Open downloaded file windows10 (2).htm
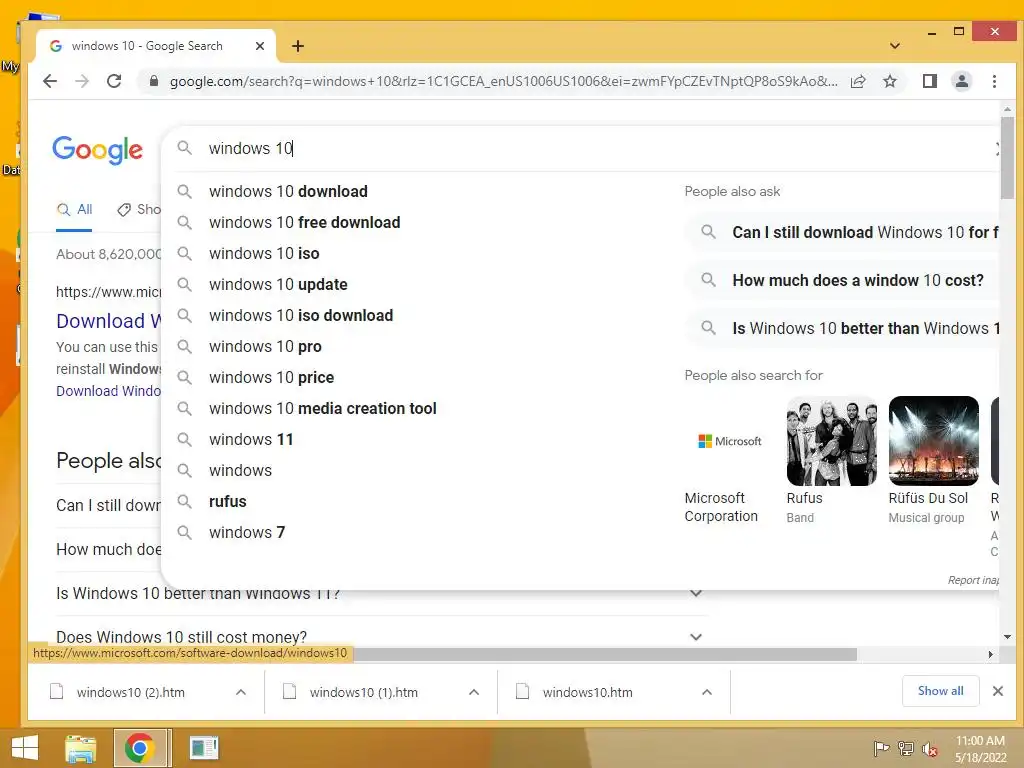 (131, 692)
